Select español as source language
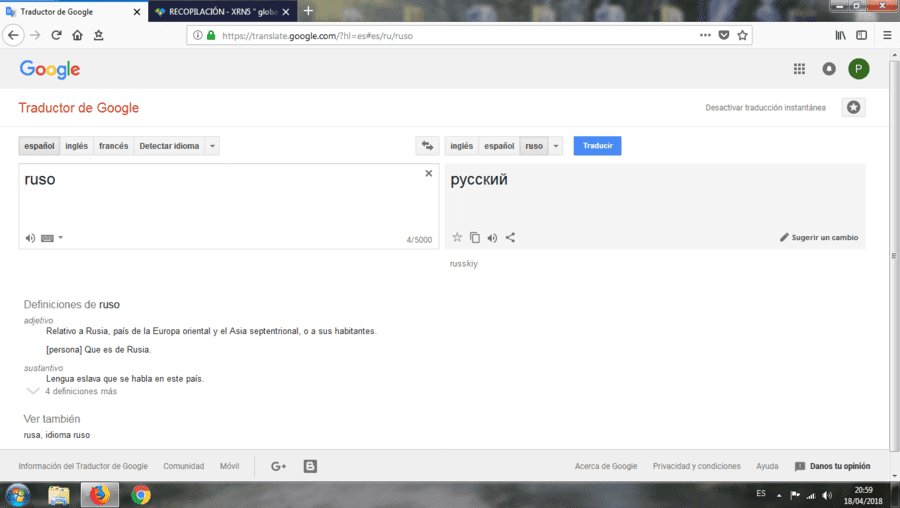Screen dimensions: 900x508 point(39,146)
